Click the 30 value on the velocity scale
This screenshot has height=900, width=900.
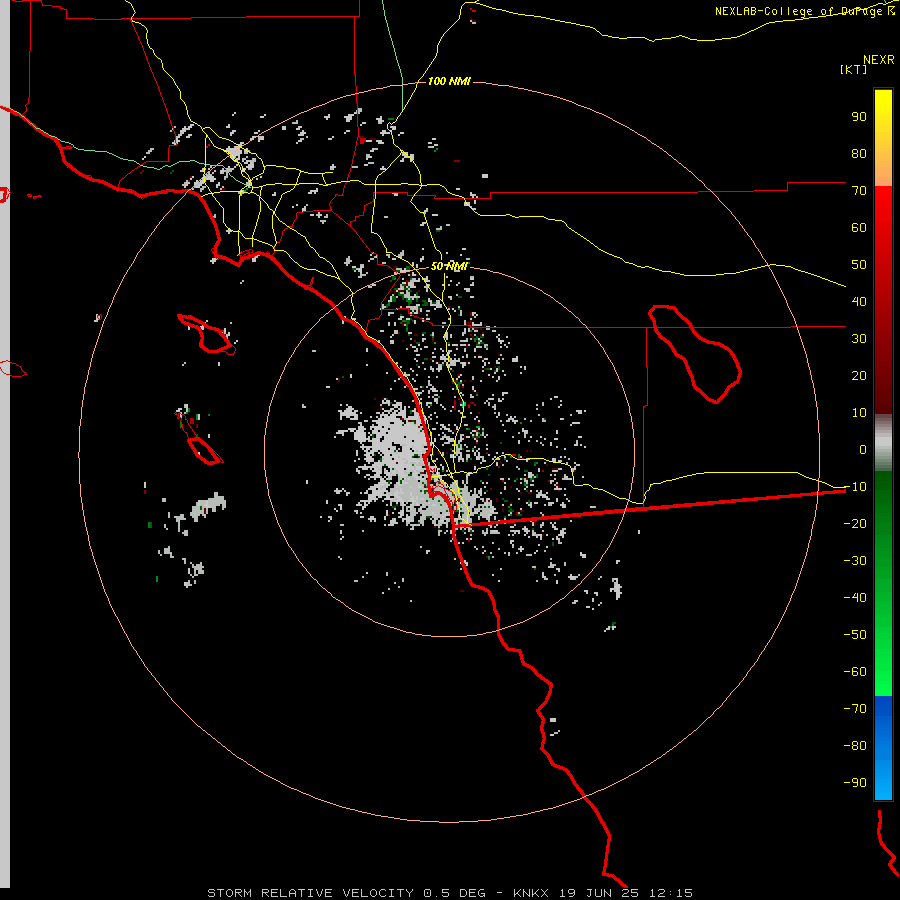click(x=859, y=339)
